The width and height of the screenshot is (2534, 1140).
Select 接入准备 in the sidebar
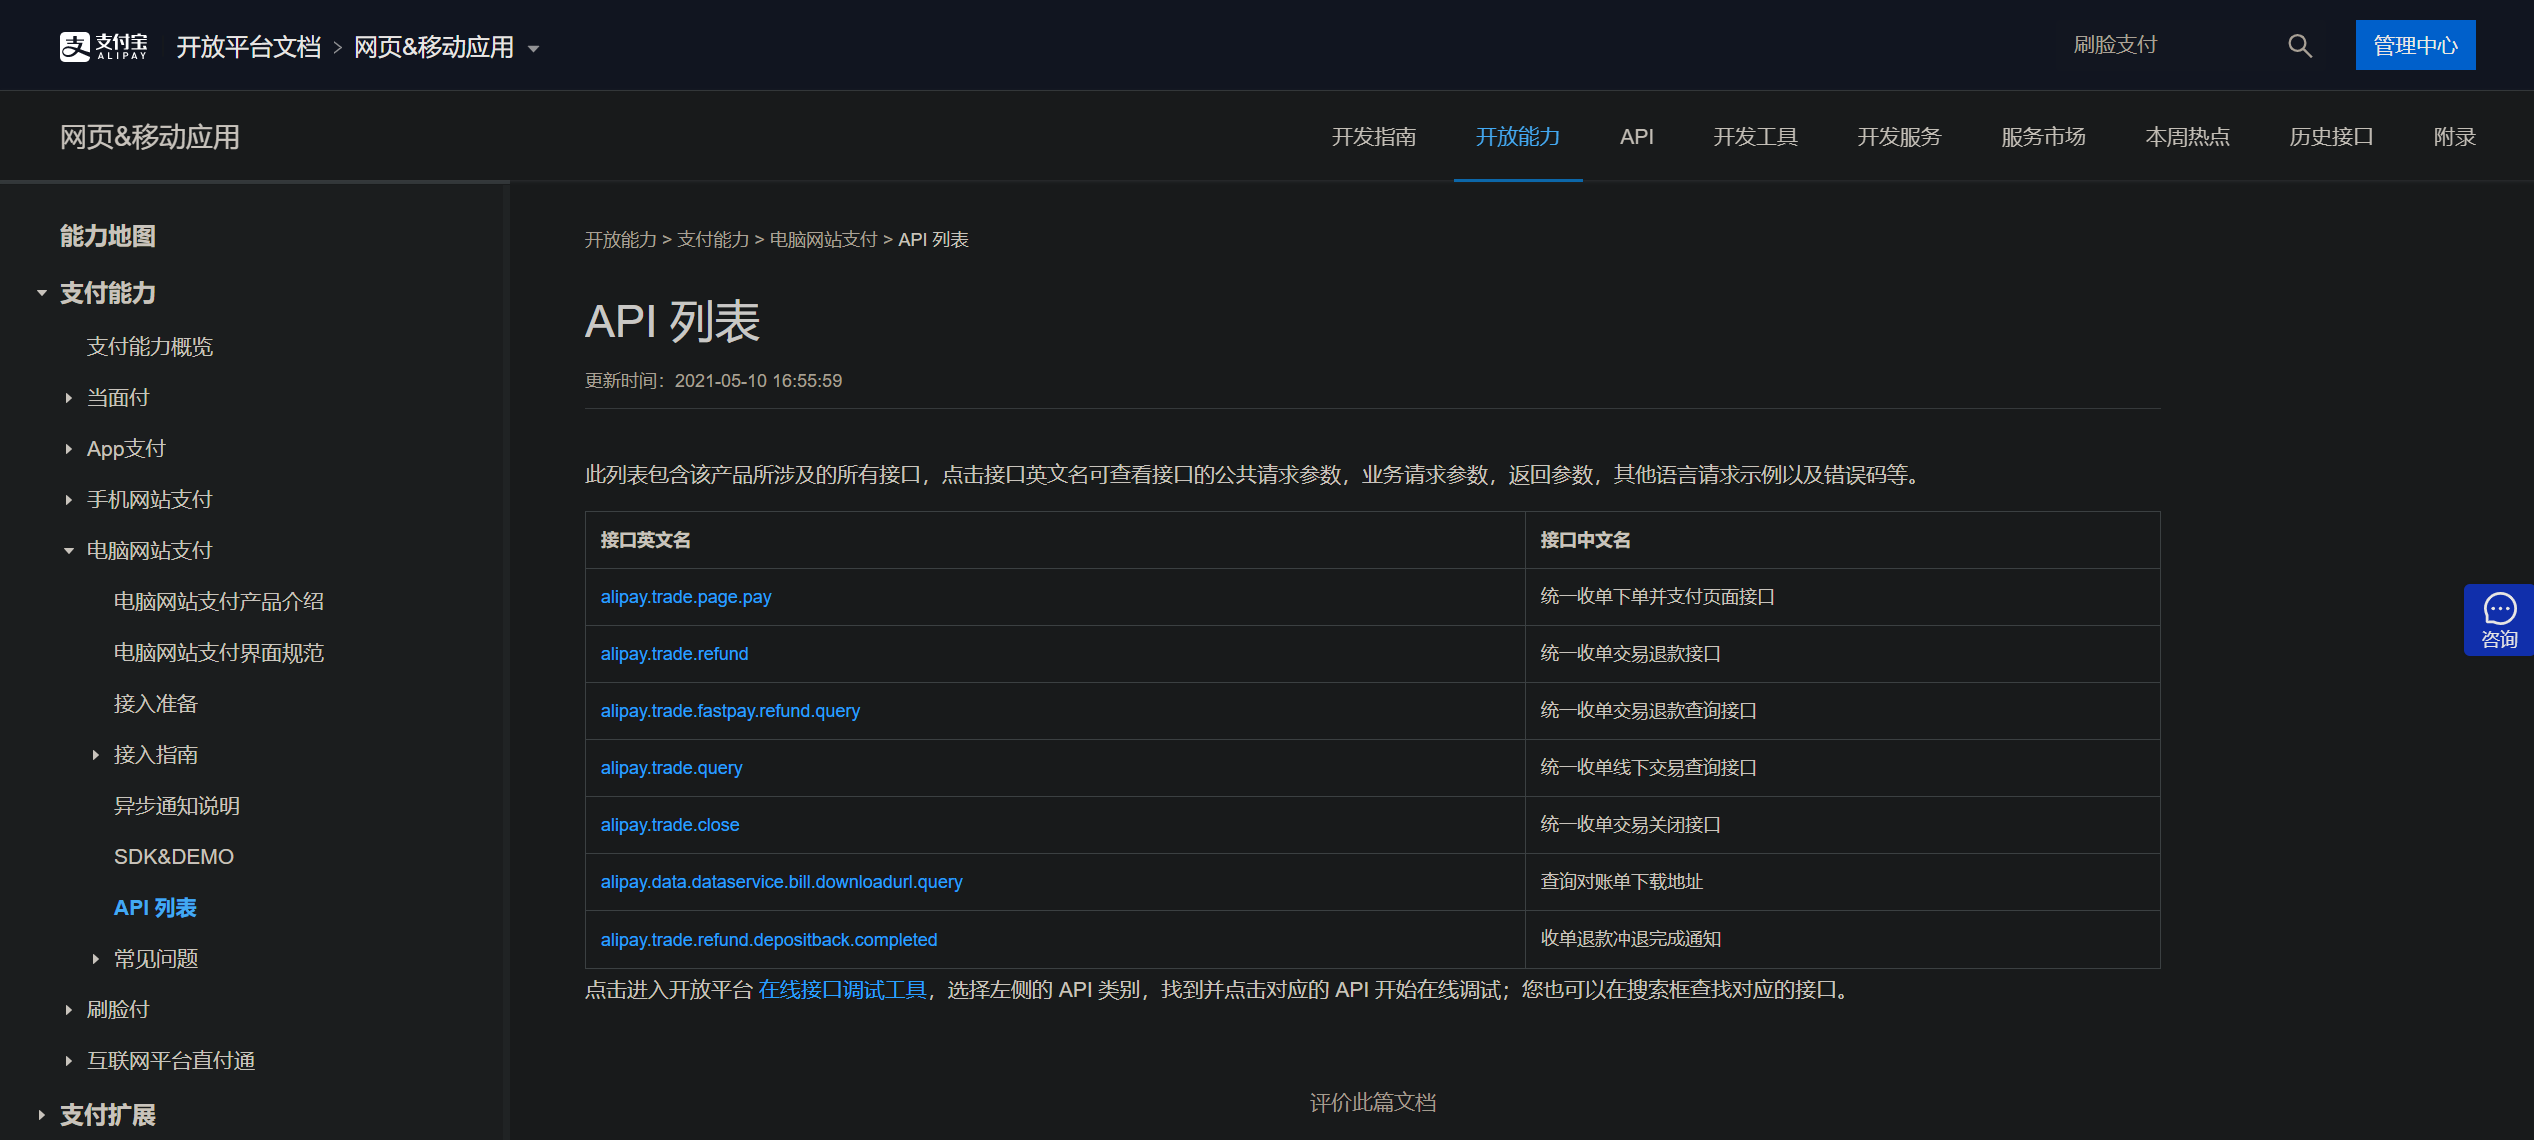point(155,703)
